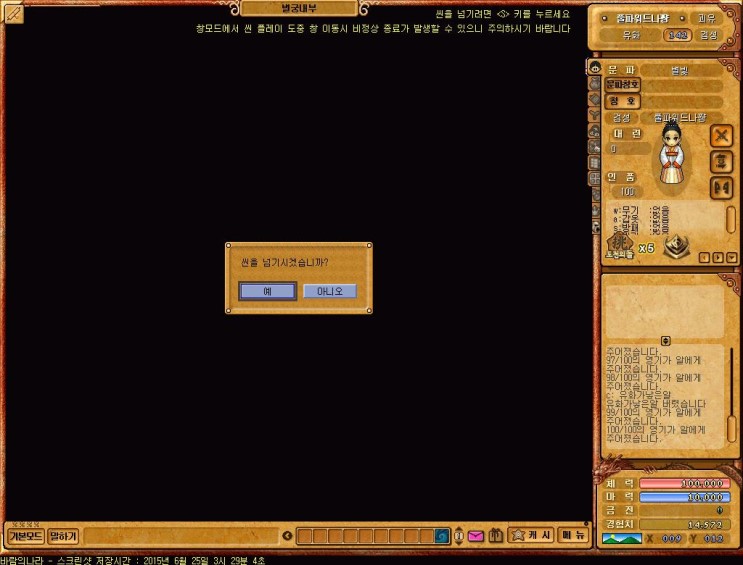The image size is (743, 565).
Task: Click the chat log resize handle
Action: tap(666, 340)
